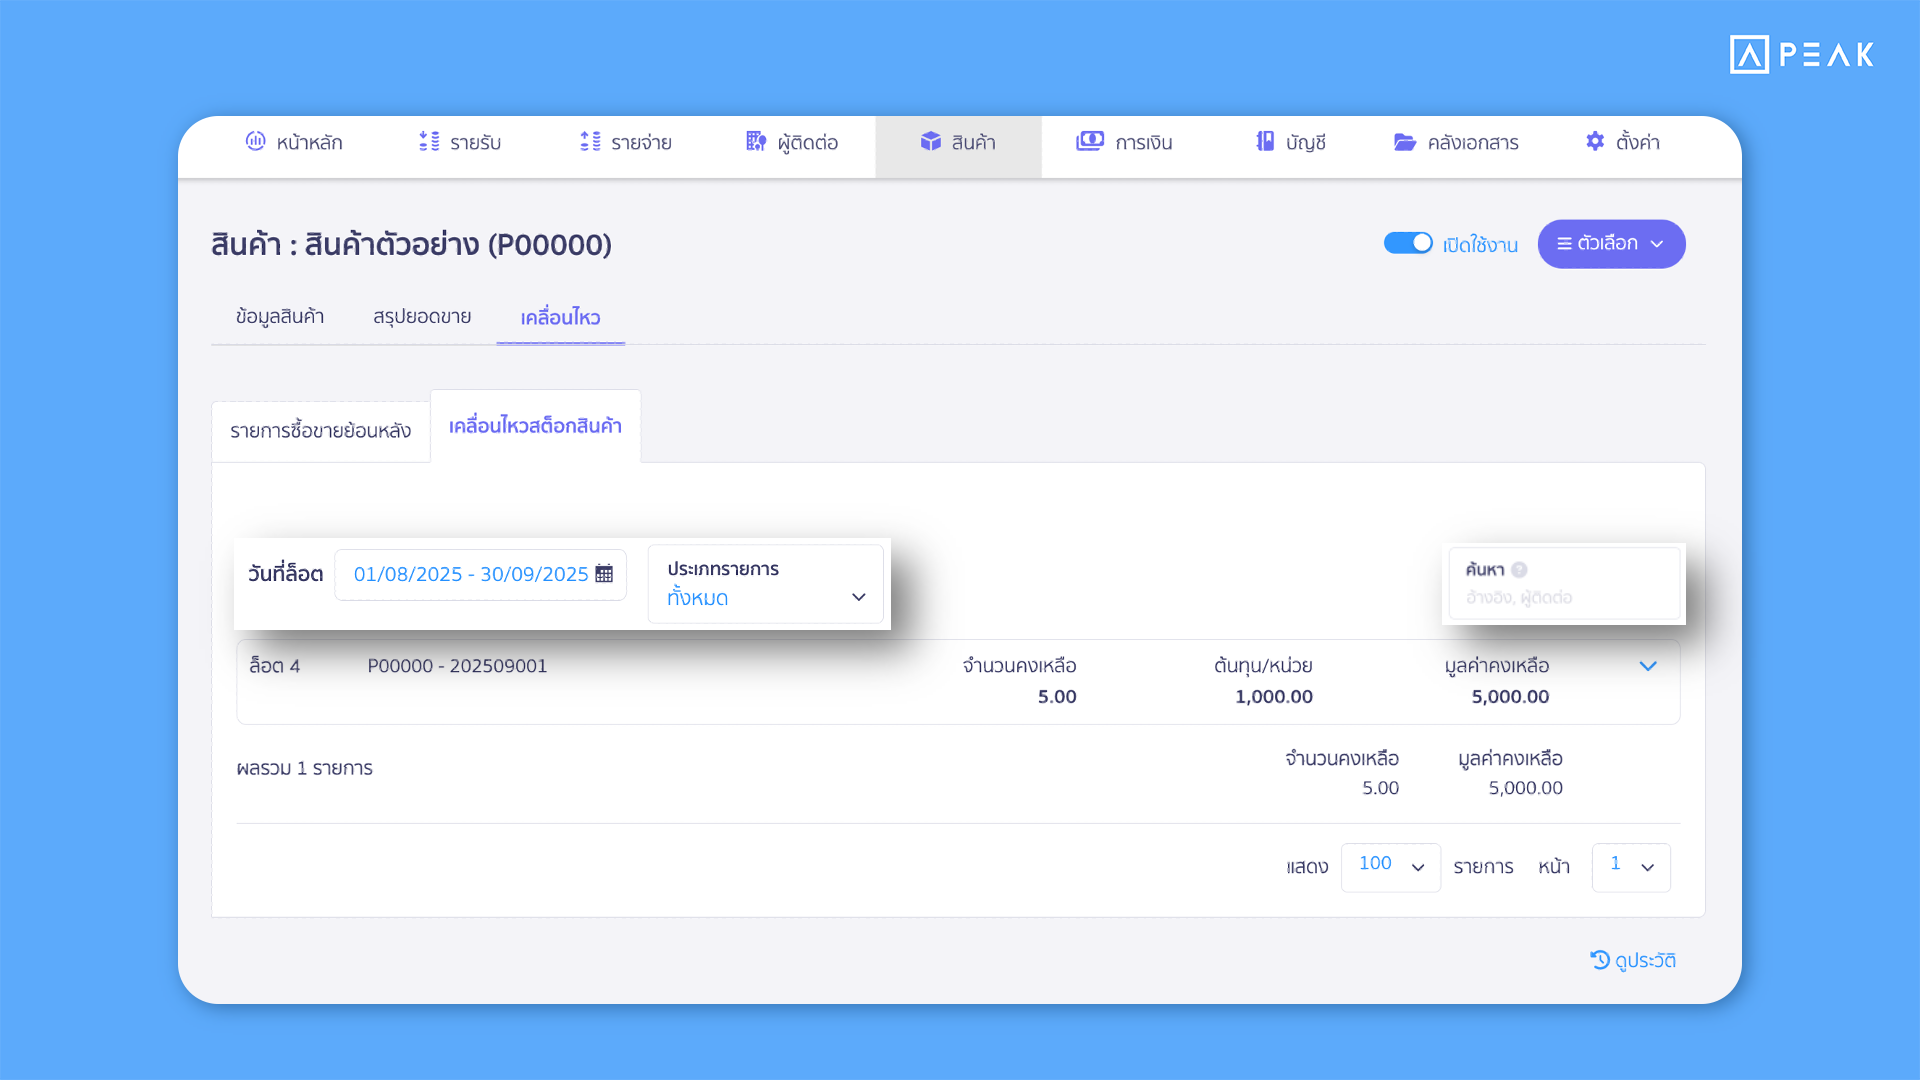
Task: Click the ดูประวัติ history link
Action: point(1633,960)
